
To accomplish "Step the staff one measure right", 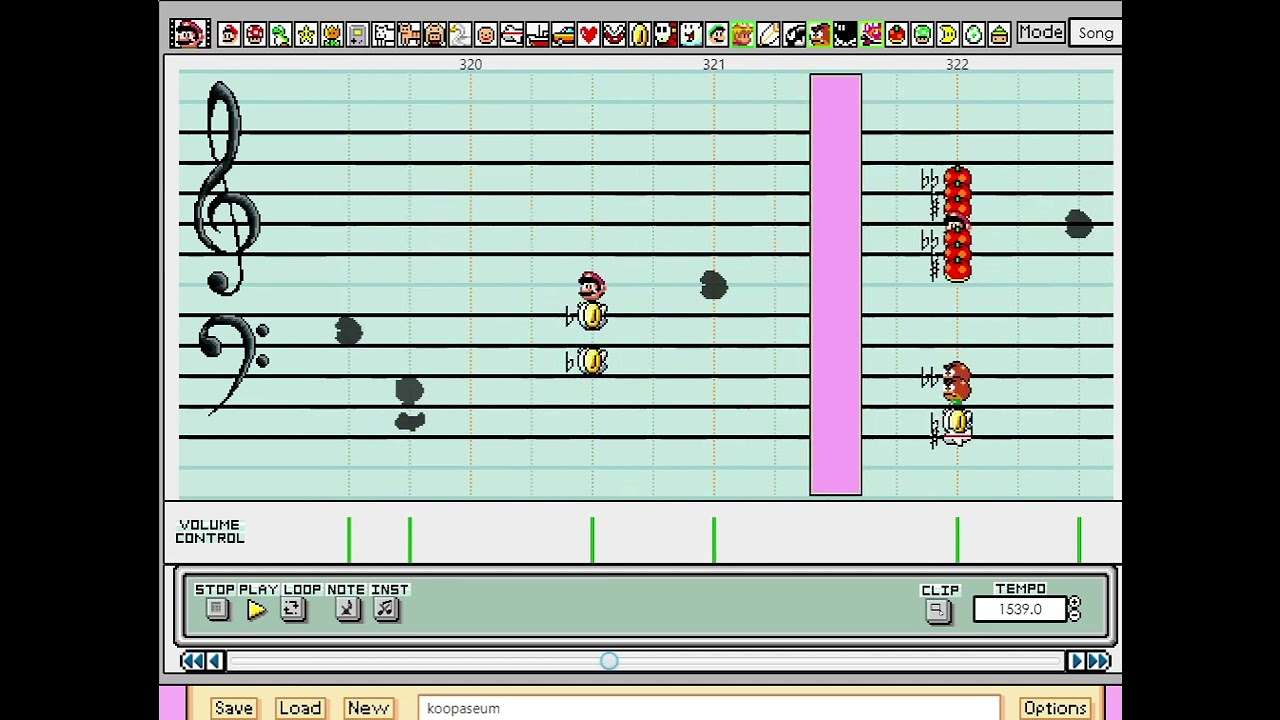I will pos(1076,661).
